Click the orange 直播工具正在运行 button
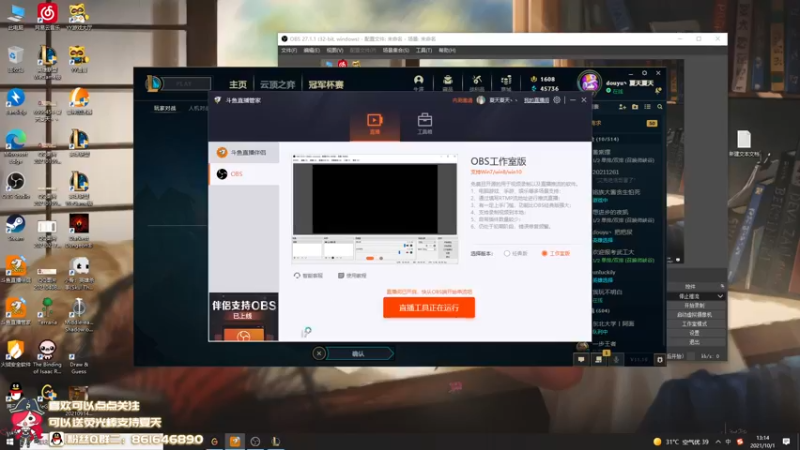This screenshot has width=800, height=450. pos(429,308)
